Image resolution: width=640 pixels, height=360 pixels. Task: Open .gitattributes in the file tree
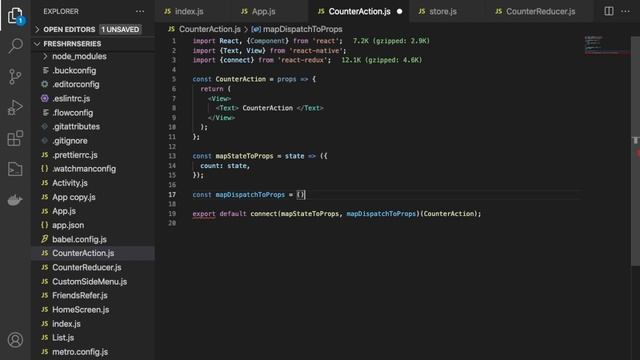76,127
